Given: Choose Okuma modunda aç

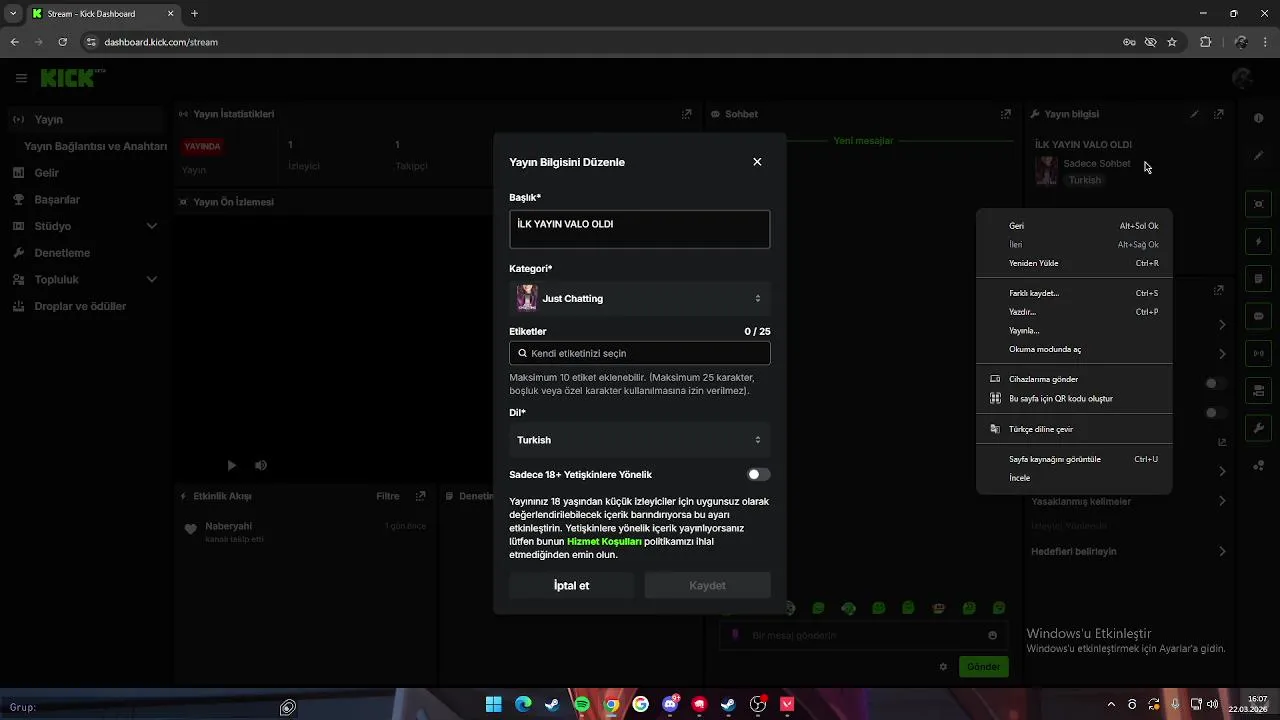Looking at the screenshot, I should [1074, 350].
